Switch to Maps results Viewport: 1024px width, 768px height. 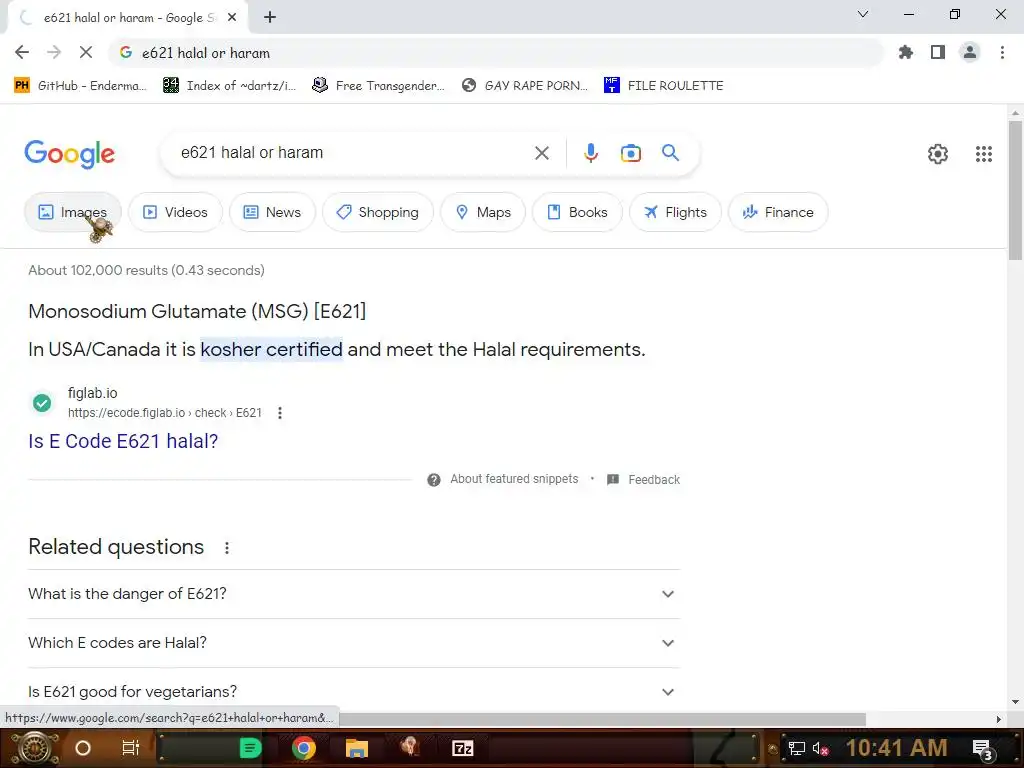click(x=483, y=212)
